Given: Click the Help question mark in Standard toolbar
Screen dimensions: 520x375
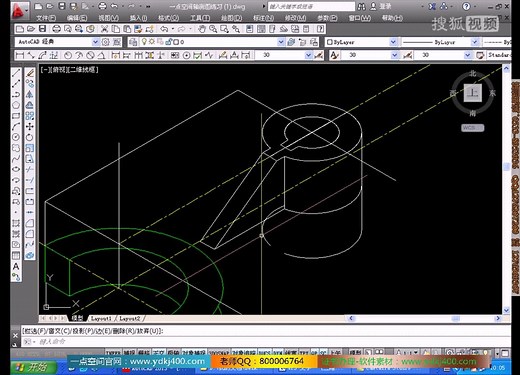Looking at the screenshot, I should point(320,29).
